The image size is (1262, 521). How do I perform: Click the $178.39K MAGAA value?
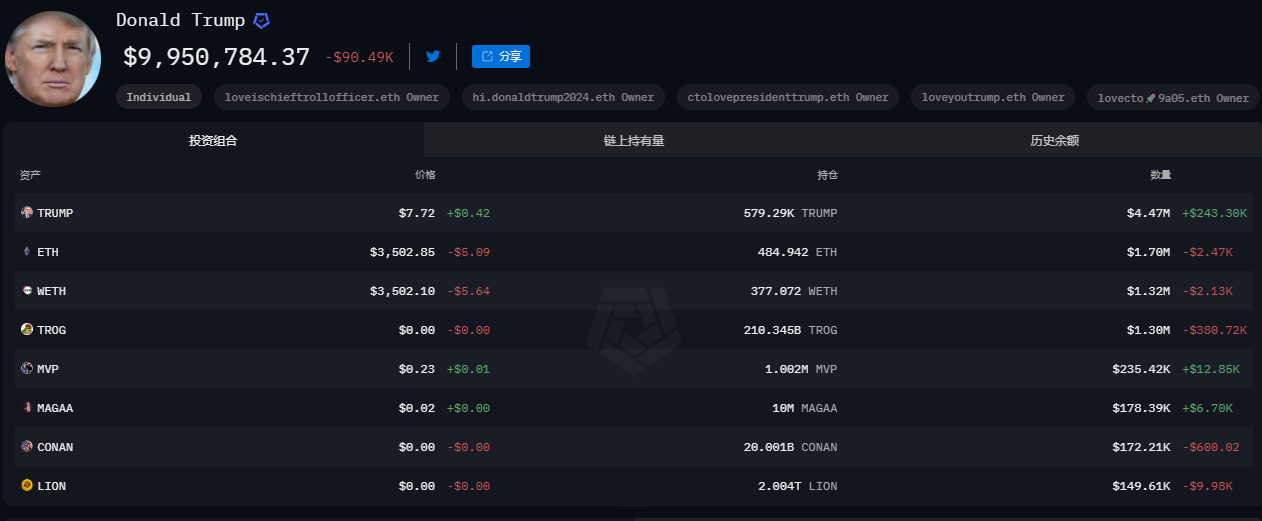(x=1141, y=408)
